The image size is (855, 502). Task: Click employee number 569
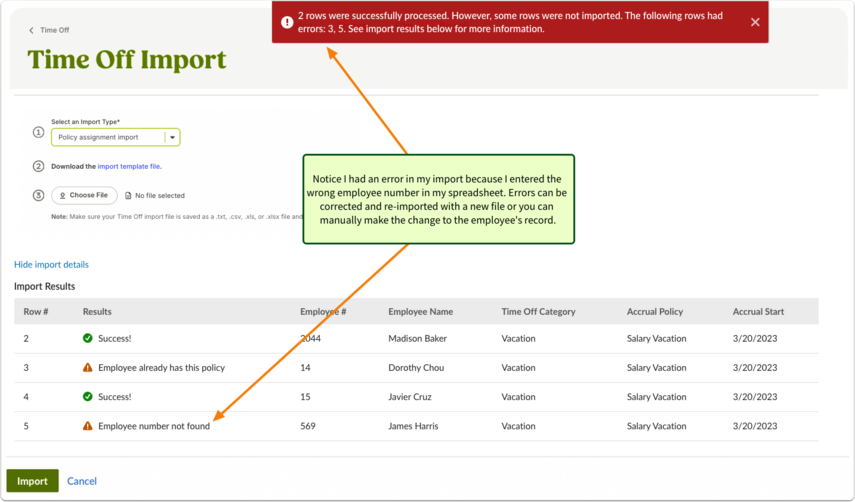308,426
